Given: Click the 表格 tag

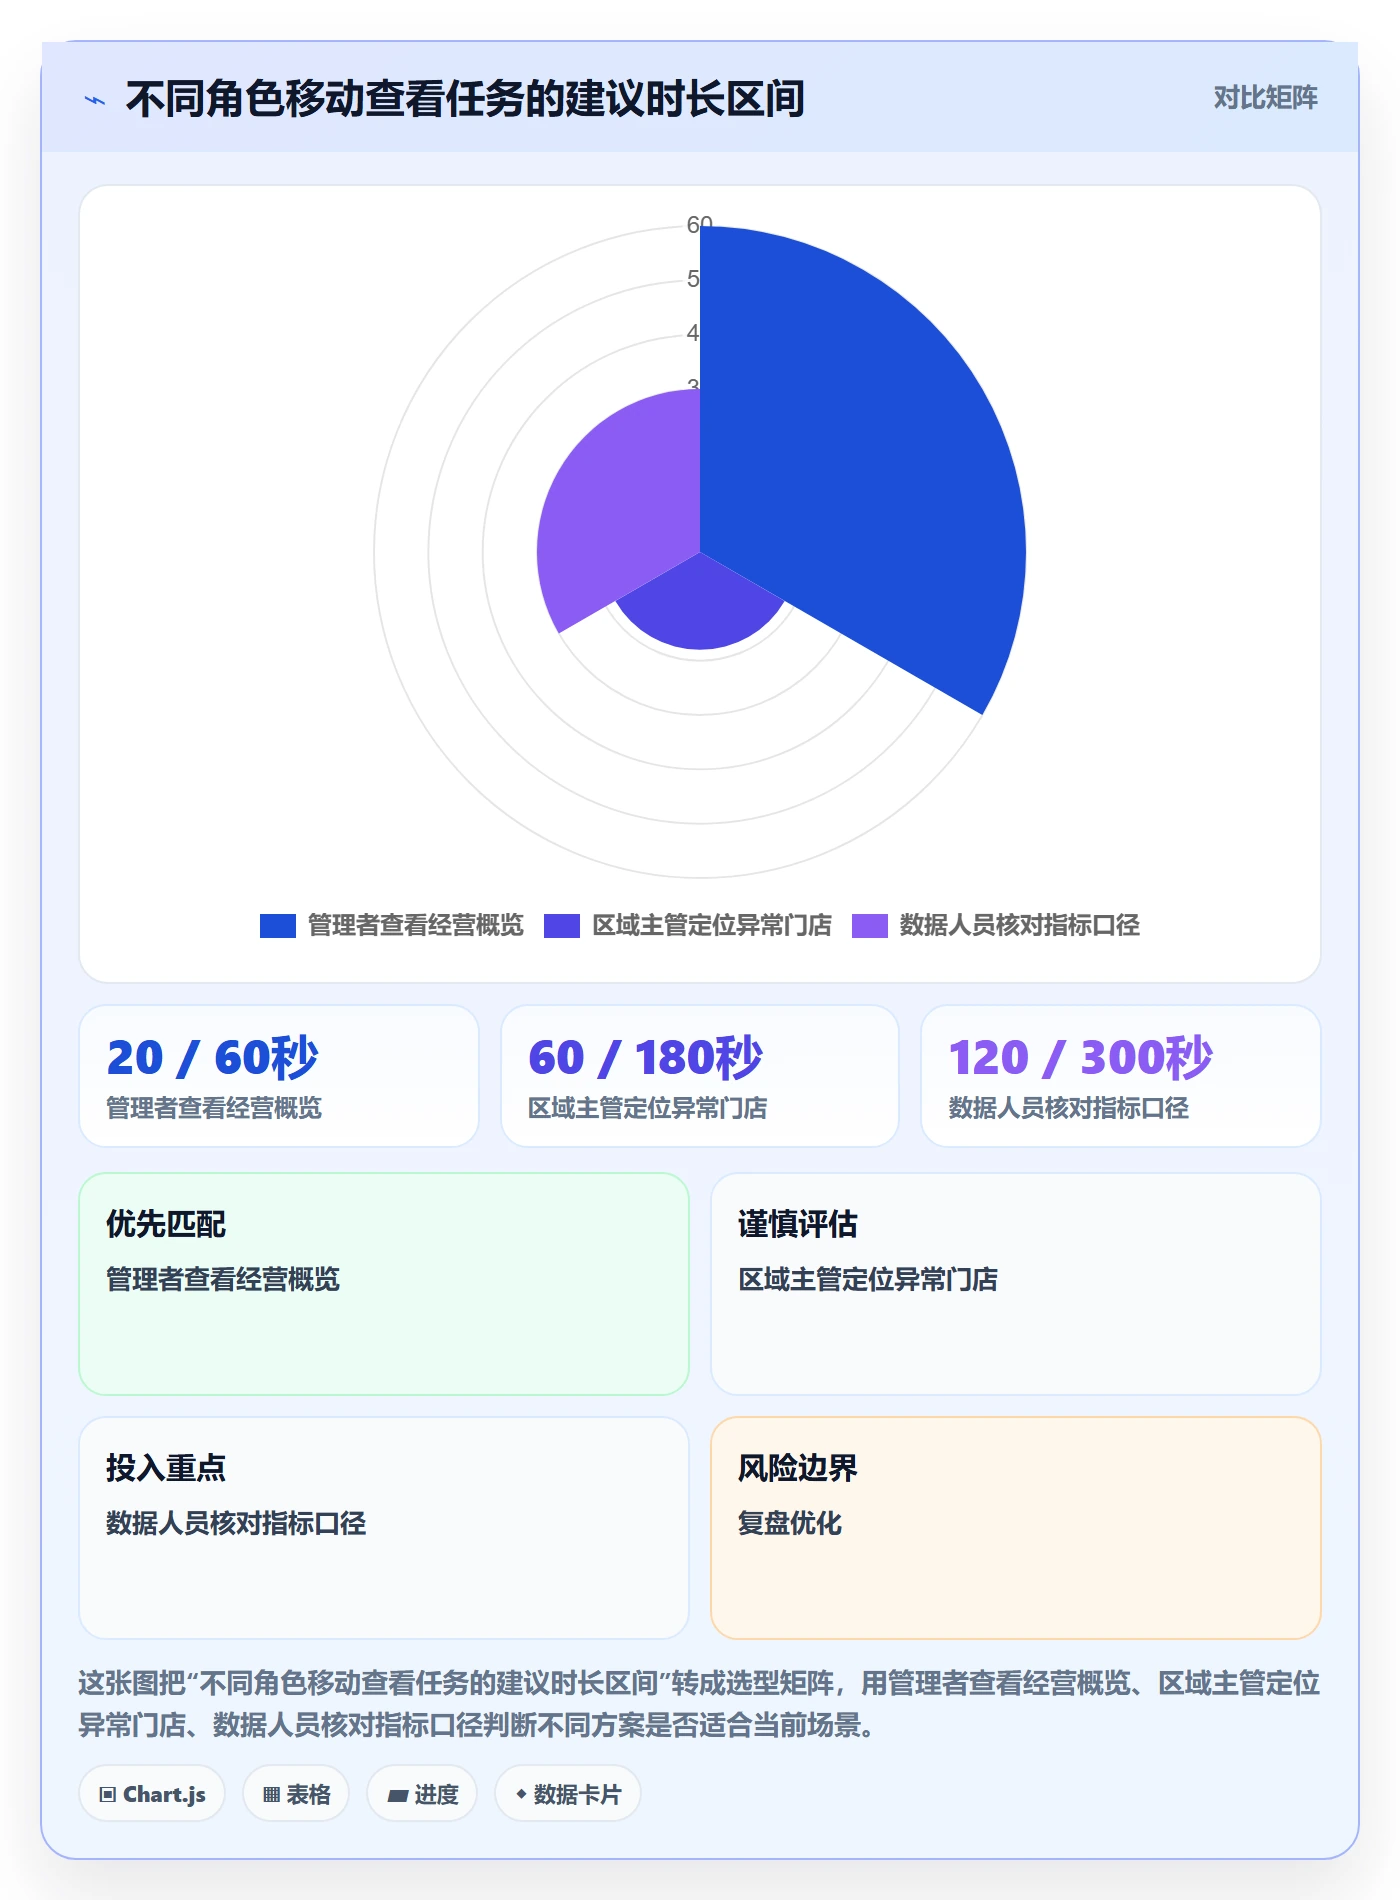Looking at the screenshot, I should (x=296, y=1794).
